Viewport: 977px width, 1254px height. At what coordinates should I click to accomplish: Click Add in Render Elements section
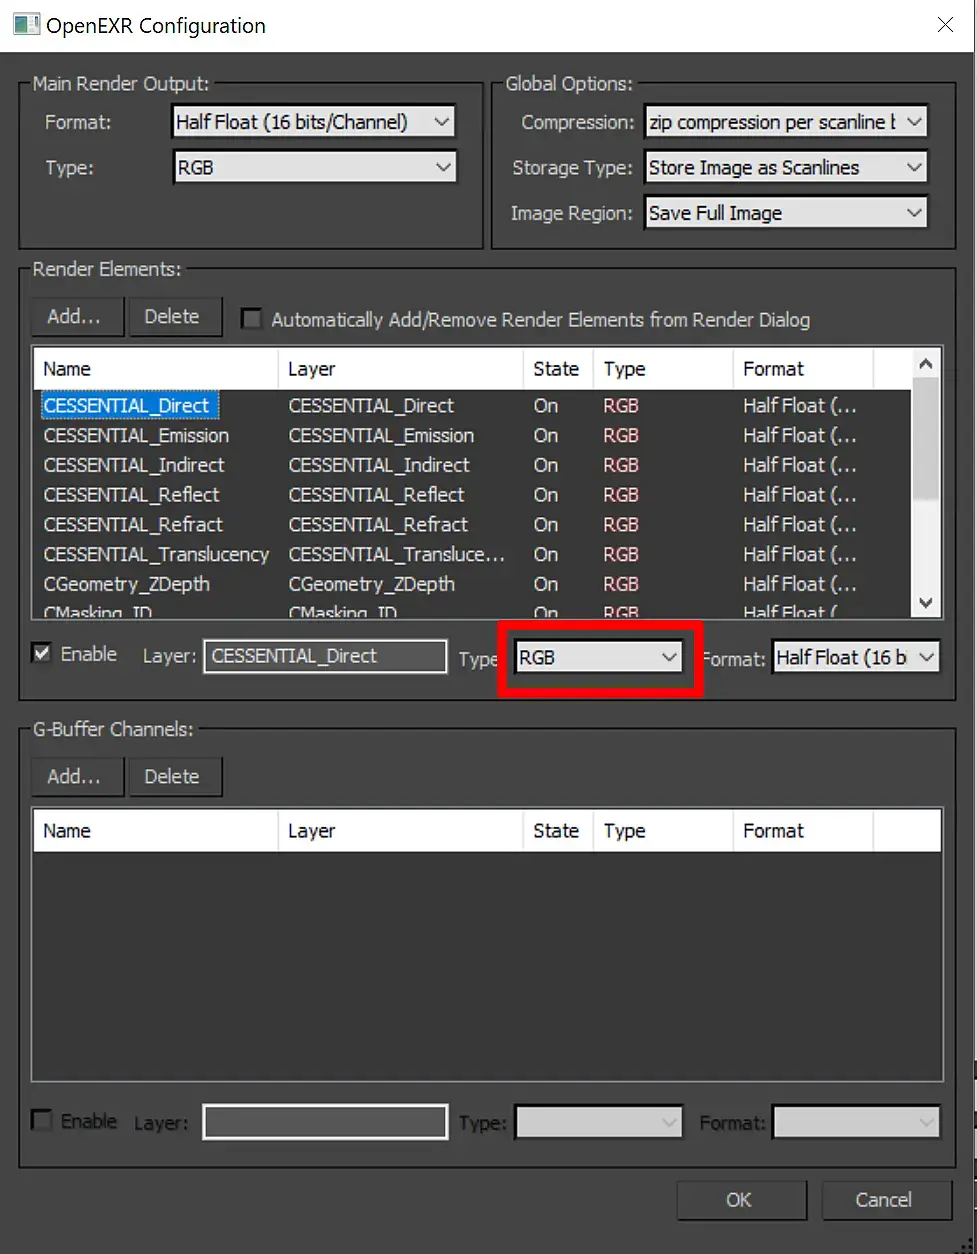[76, 316]
